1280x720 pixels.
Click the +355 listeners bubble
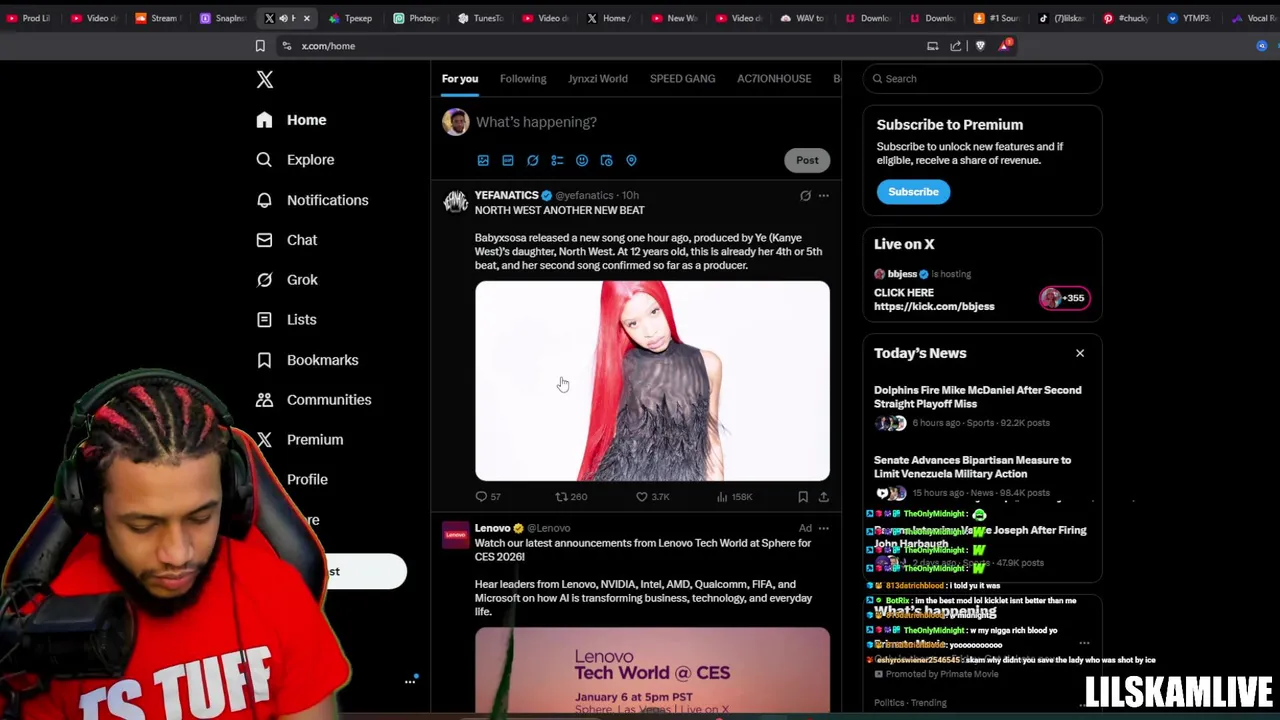(1065, 298)
